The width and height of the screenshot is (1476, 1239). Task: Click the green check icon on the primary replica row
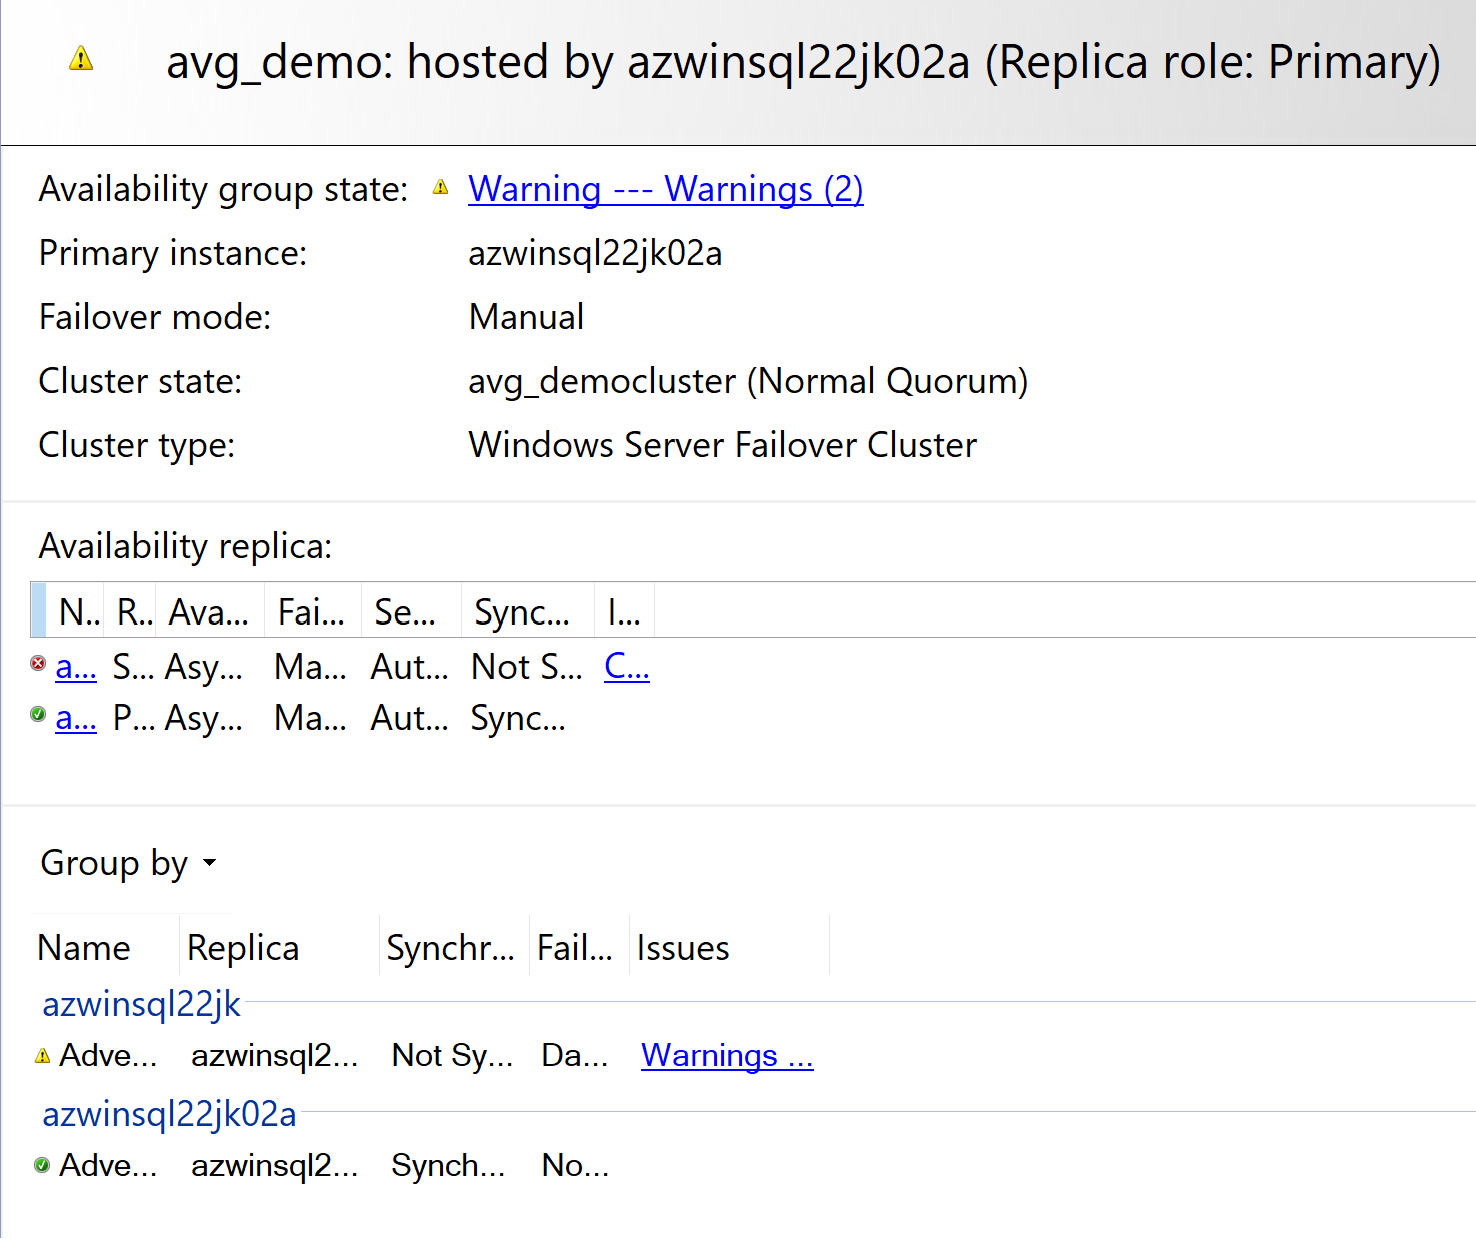coord(38,714)
